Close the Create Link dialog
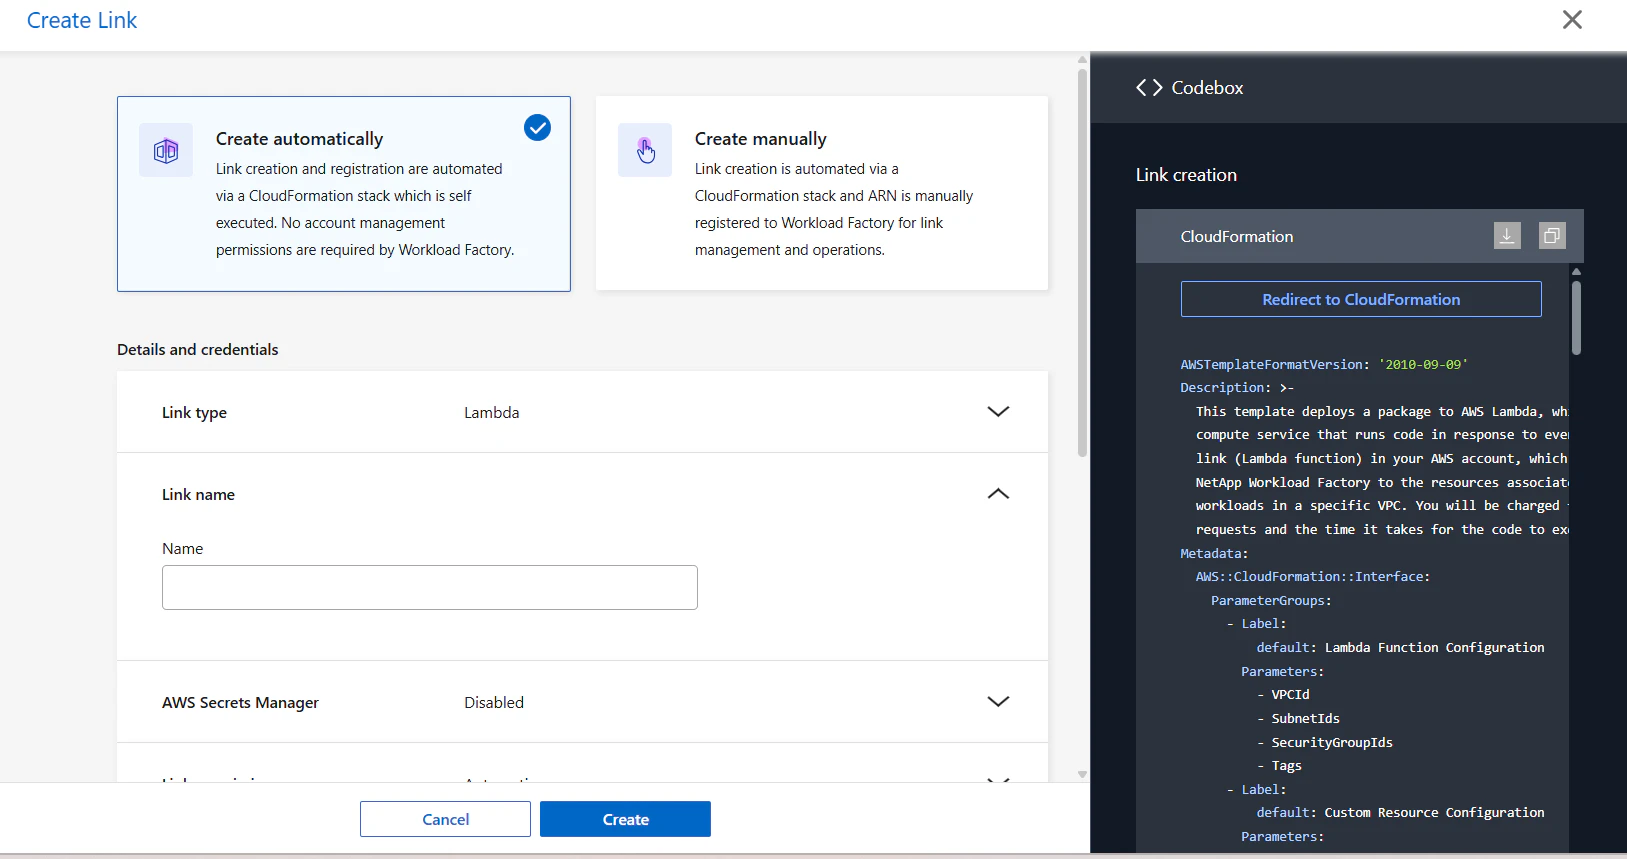 [x=1572, y=20]
